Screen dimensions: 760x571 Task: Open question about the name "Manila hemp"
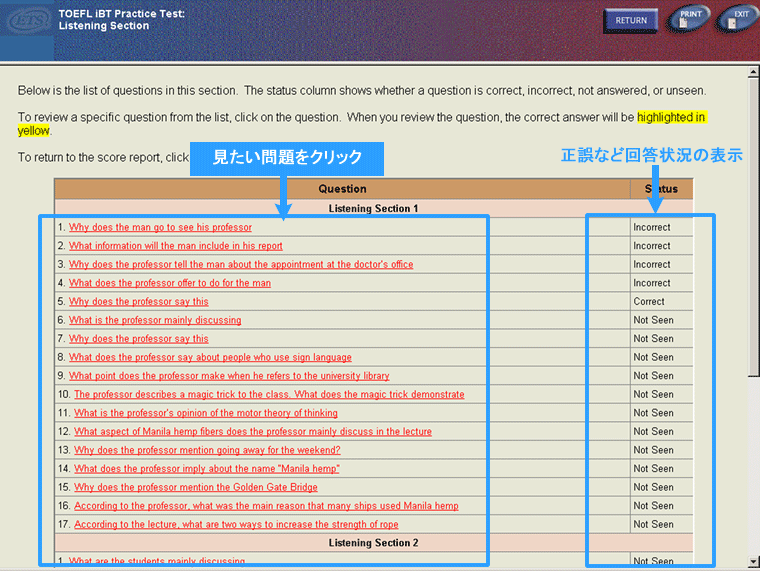coord(207,469)
